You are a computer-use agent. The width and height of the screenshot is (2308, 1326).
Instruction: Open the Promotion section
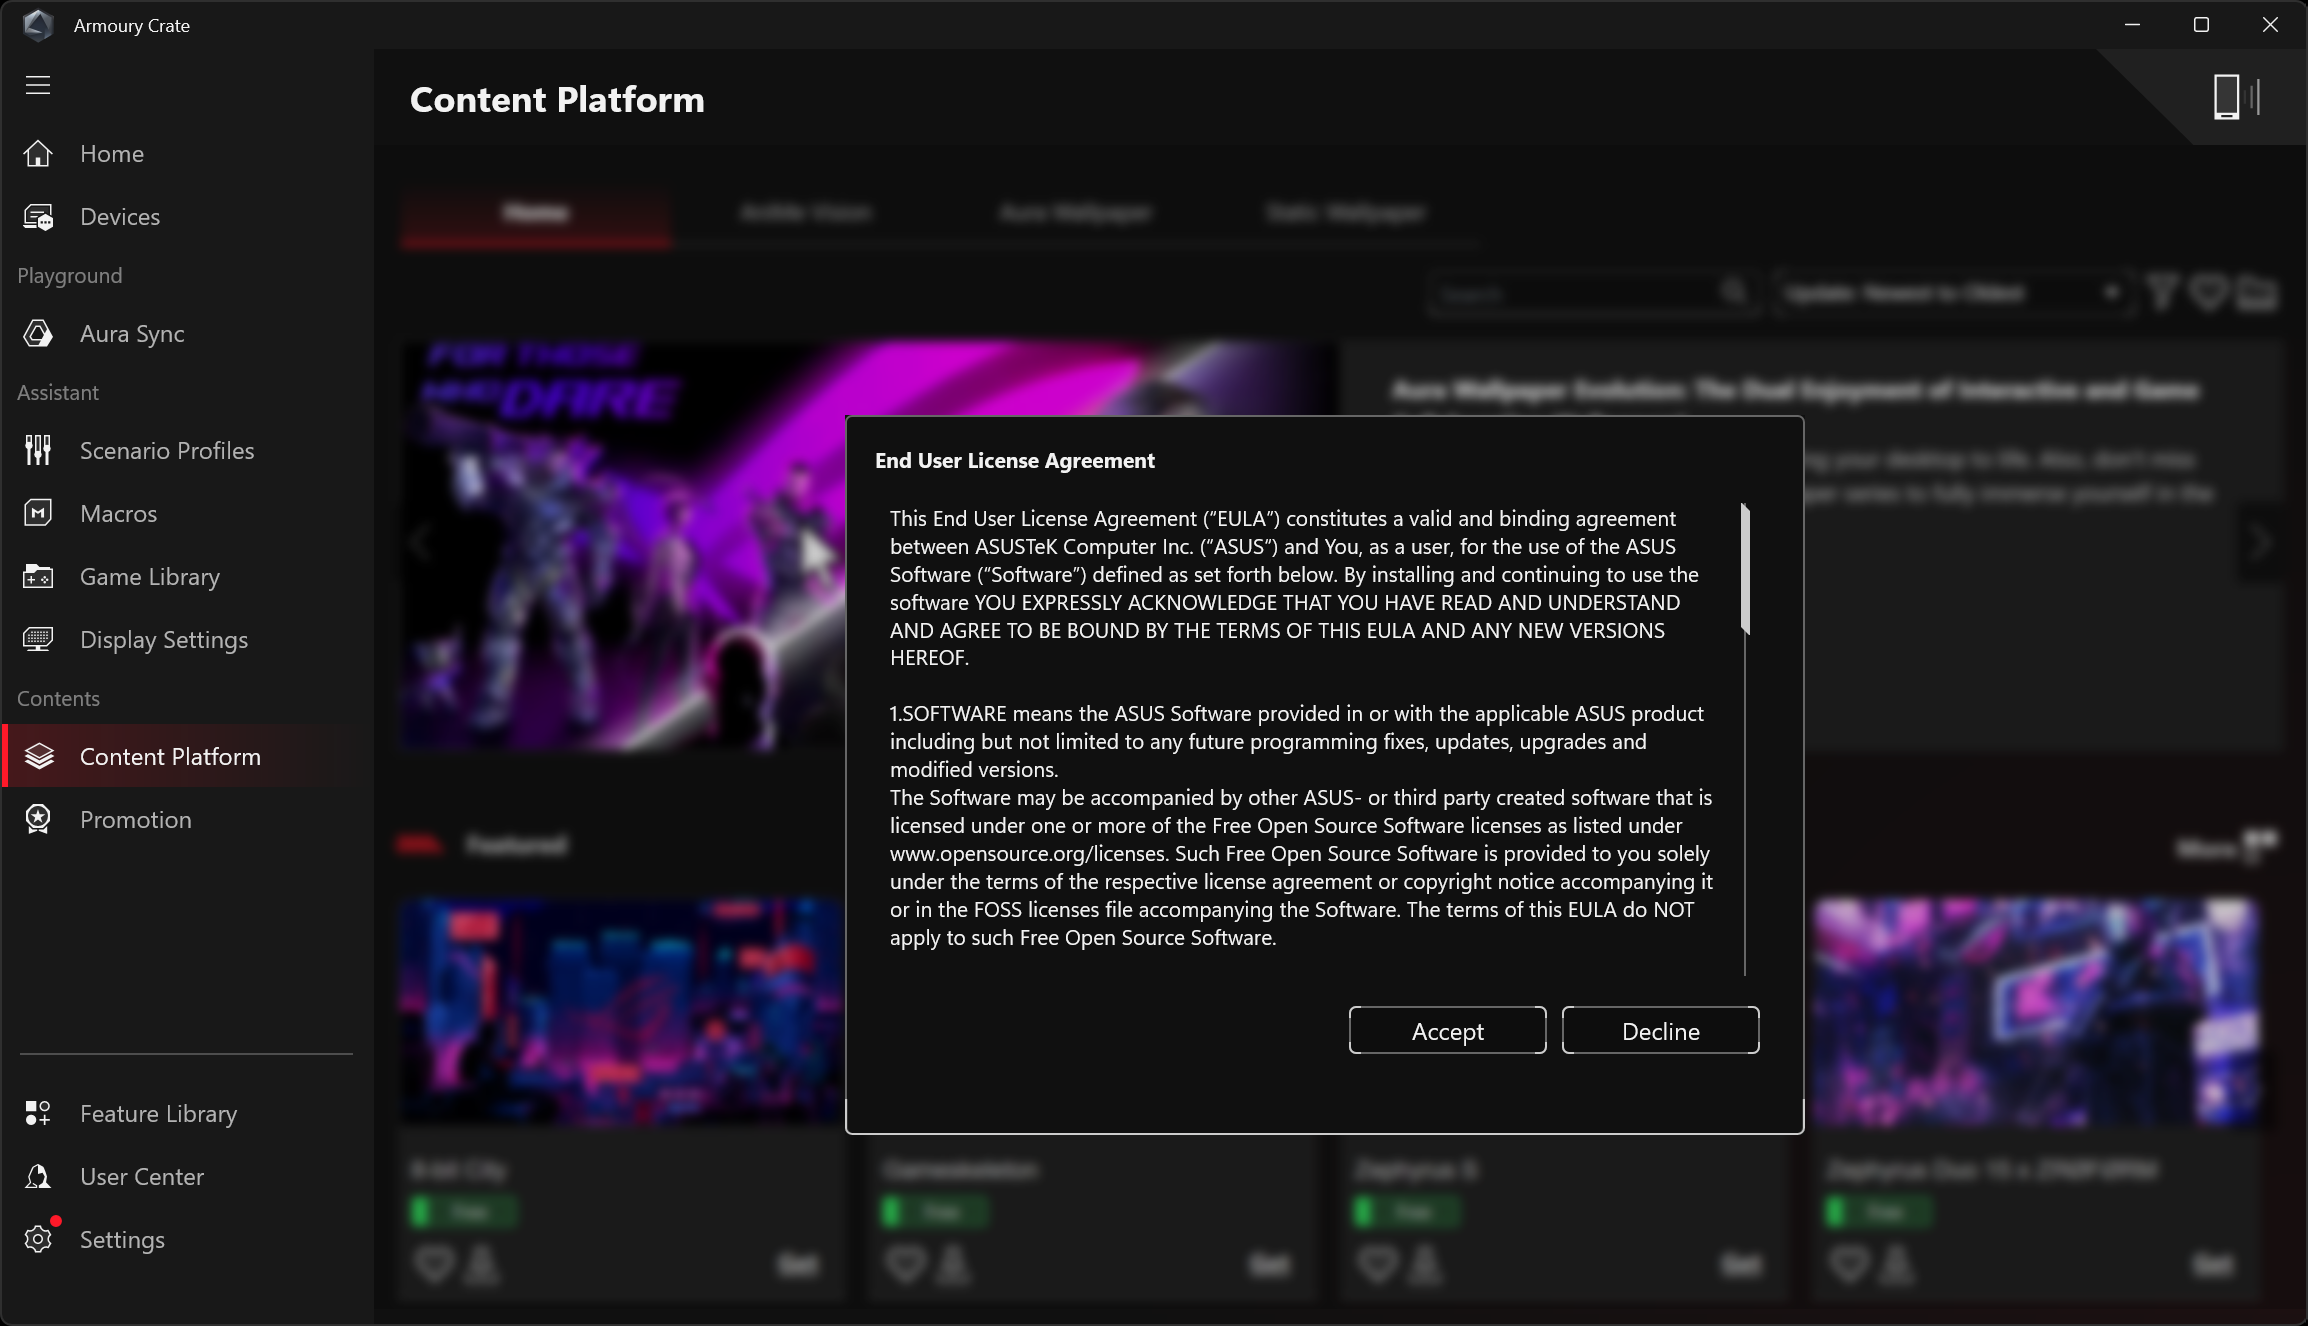135,820
